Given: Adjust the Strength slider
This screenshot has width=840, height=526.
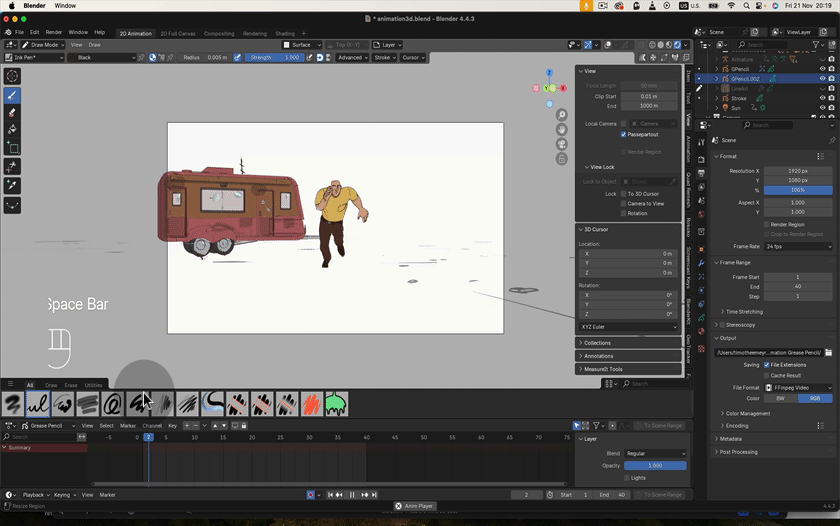Looking at the screenshot, I should 273,58.
